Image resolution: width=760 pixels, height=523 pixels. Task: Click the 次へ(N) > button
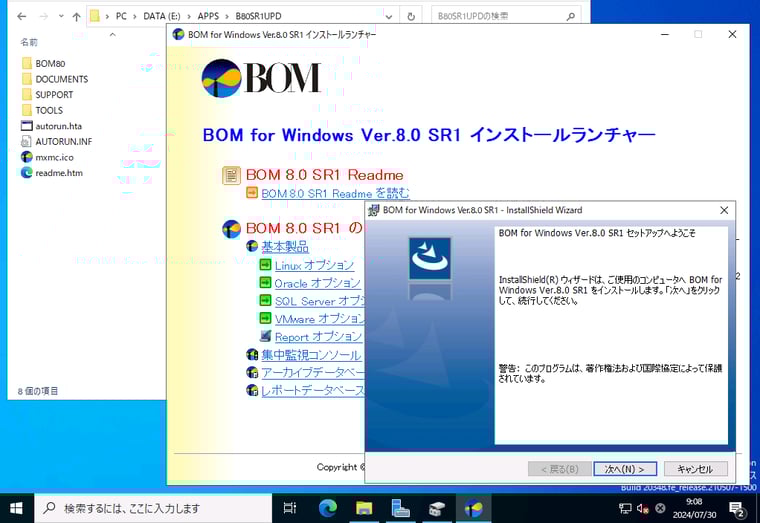[x=625, y=469]
